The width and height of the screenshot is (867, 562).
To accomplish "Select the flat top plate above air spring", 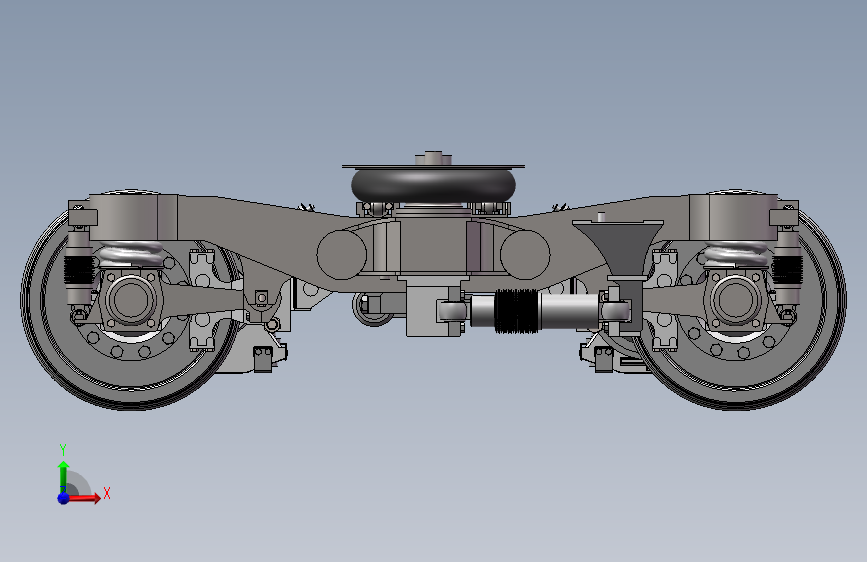I will (434, 166).
